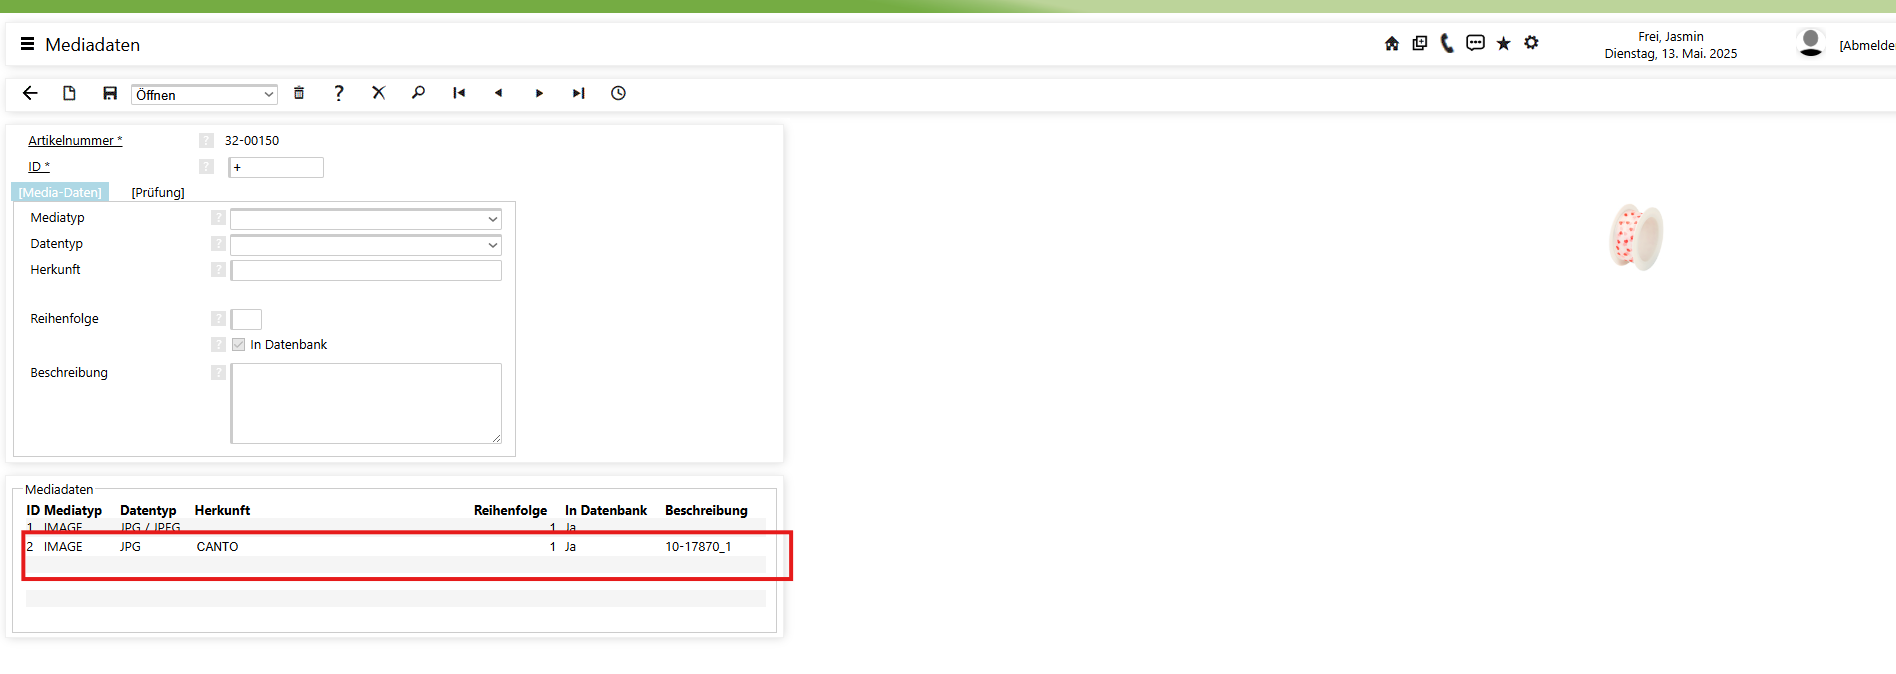Open the home page icon
The height and width of the screenshot is (674, 1896).
[x=1391, y=43]
